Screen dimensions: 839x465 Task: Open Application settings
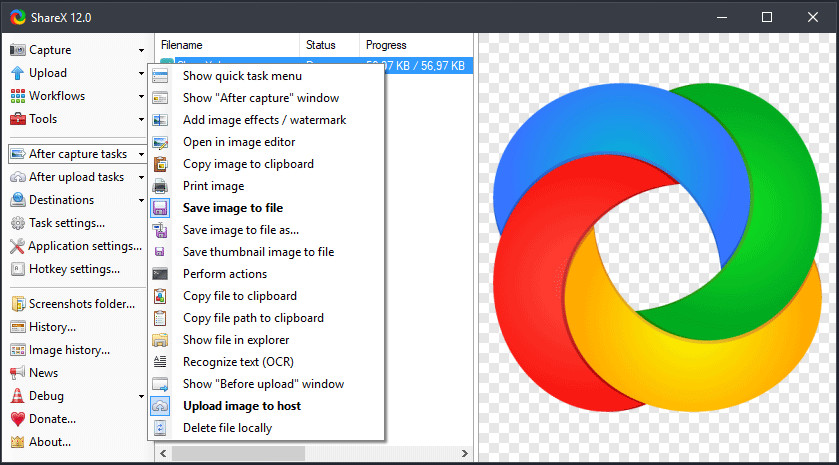(76, 246)
